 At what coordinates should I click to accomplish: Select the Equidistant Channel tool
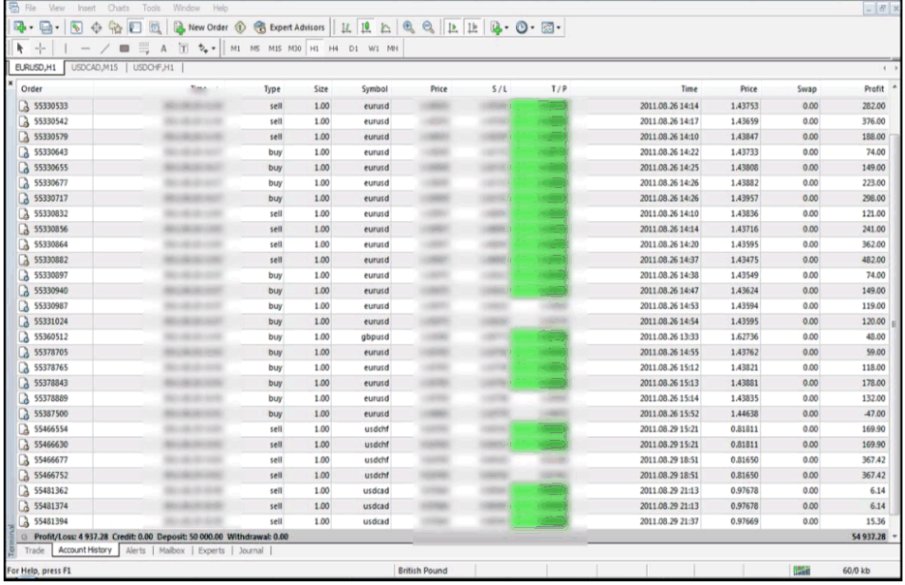tap(124, 48)
